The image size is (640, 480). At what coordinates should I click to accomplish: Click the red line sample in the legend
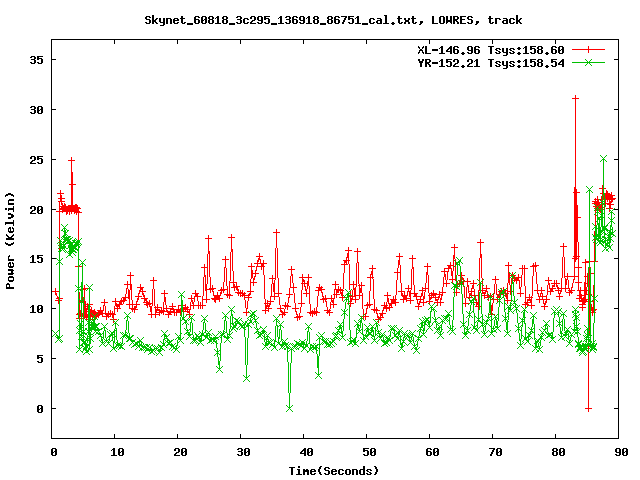pos(588,50)
